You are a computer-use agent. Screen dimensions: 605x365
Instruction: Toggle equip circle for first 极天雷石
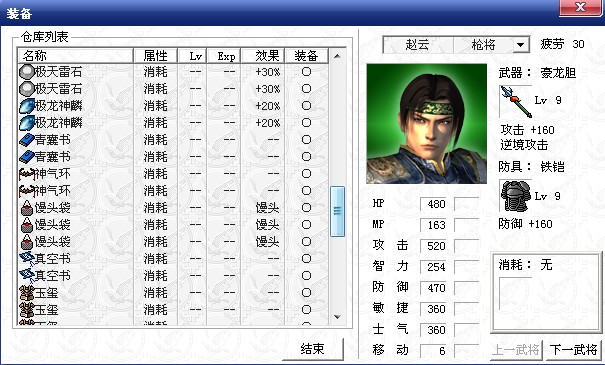point(306,72)
